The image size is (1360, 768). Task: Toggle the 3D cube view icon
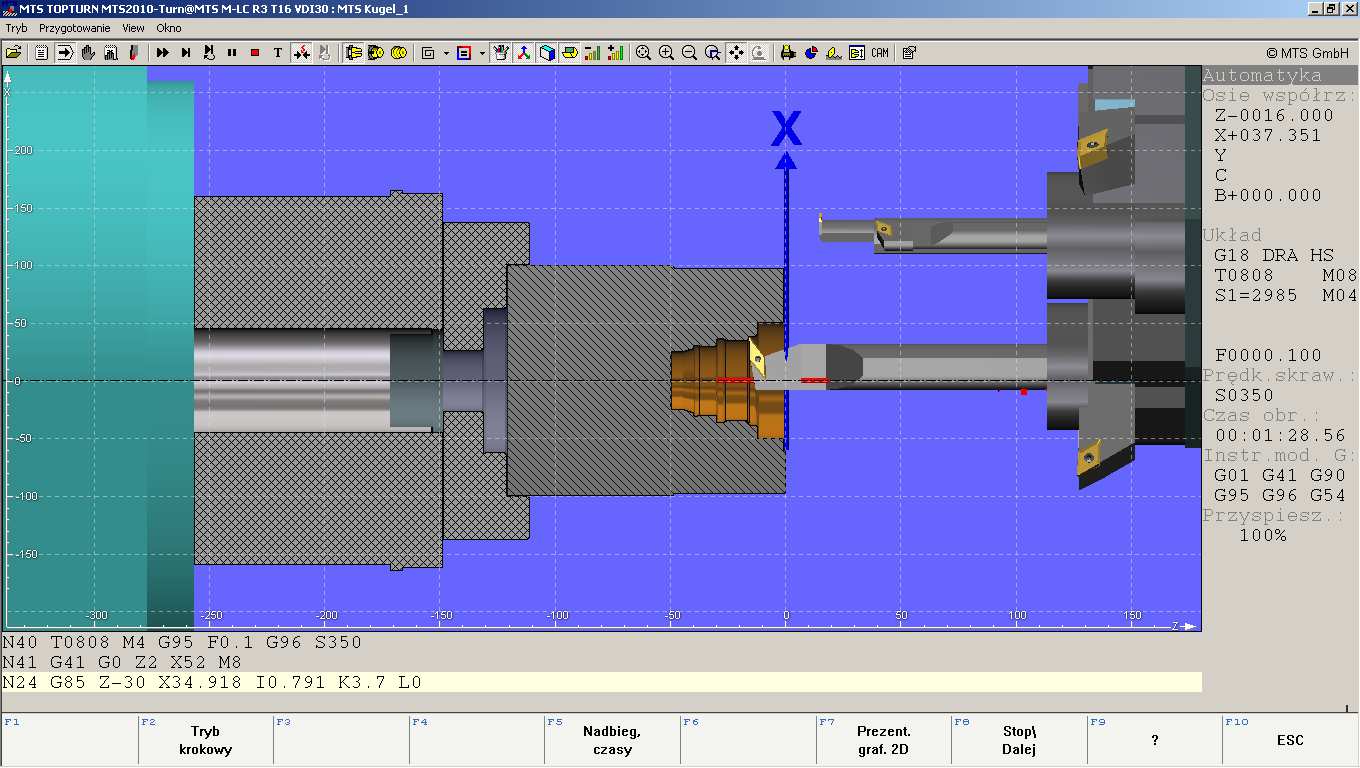[547, 52]
